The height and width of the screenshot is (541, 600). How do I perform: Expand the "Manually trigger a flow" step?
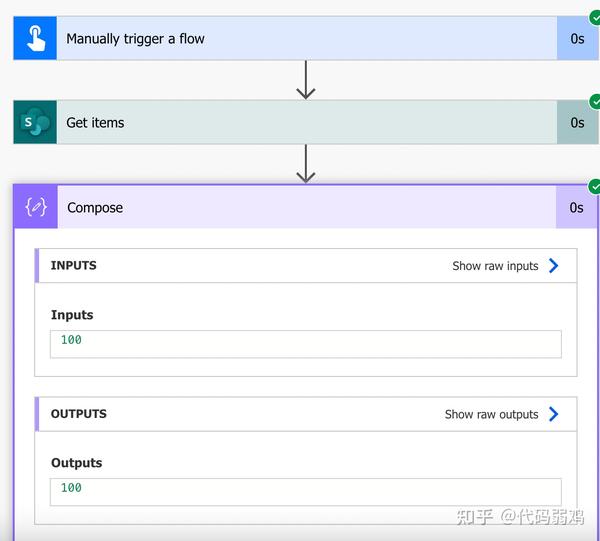(x=135, y=39)
